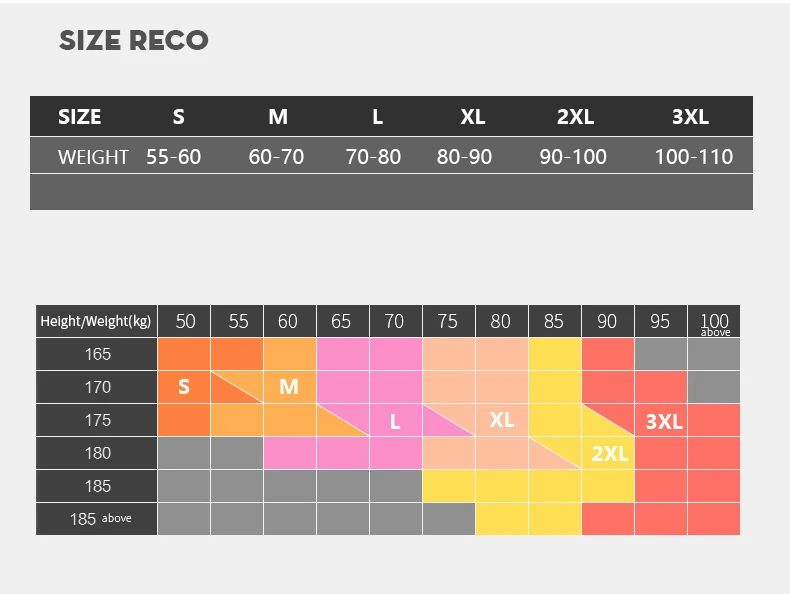
Task: Click the yellow 2XL label in the chart
Action: point(610,454)
